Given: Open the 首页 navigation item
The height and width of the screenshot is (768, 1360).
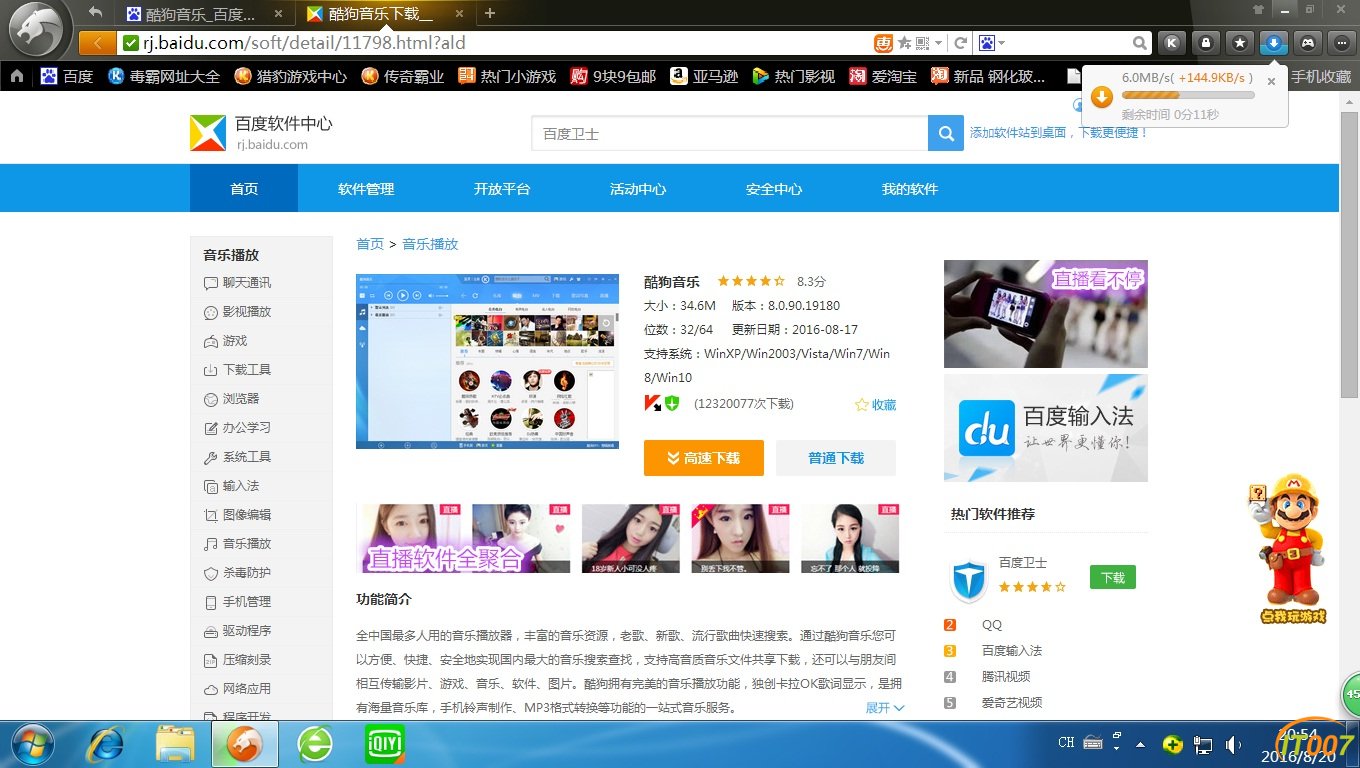Looking at the screenshot, I should coord(244,188).
